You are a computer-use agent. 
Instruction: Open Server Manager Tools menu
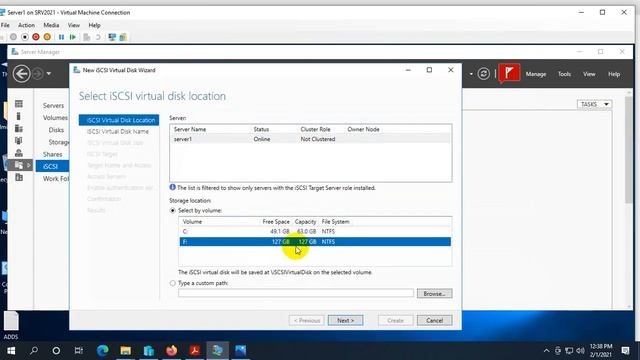[564, 74]
